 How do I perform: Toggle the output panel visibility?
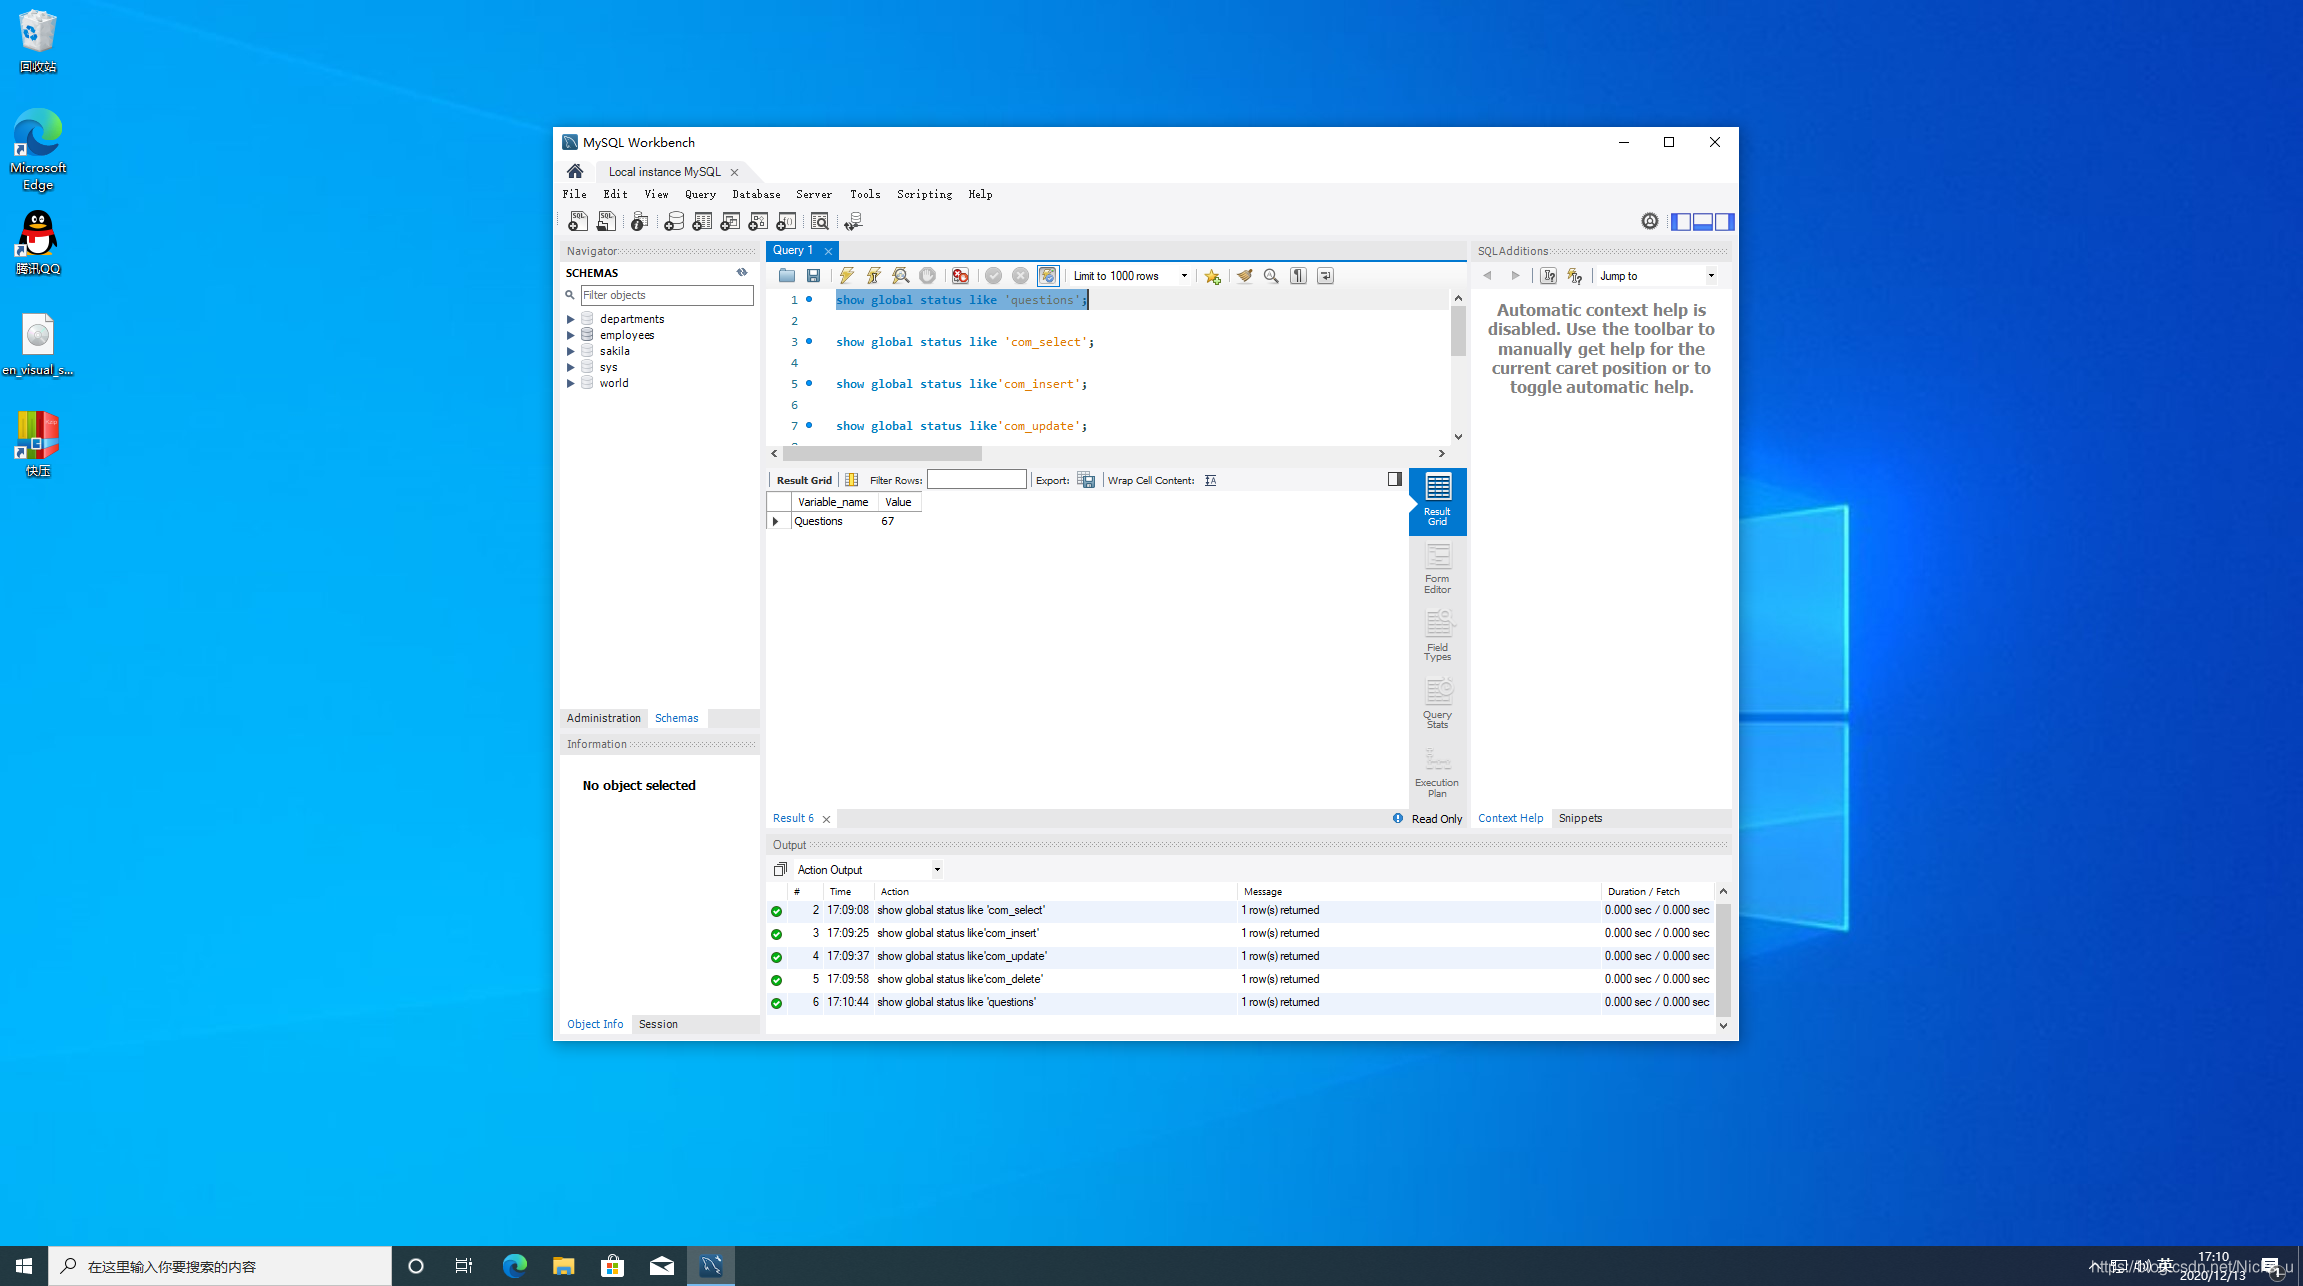tap(1703, 221)
